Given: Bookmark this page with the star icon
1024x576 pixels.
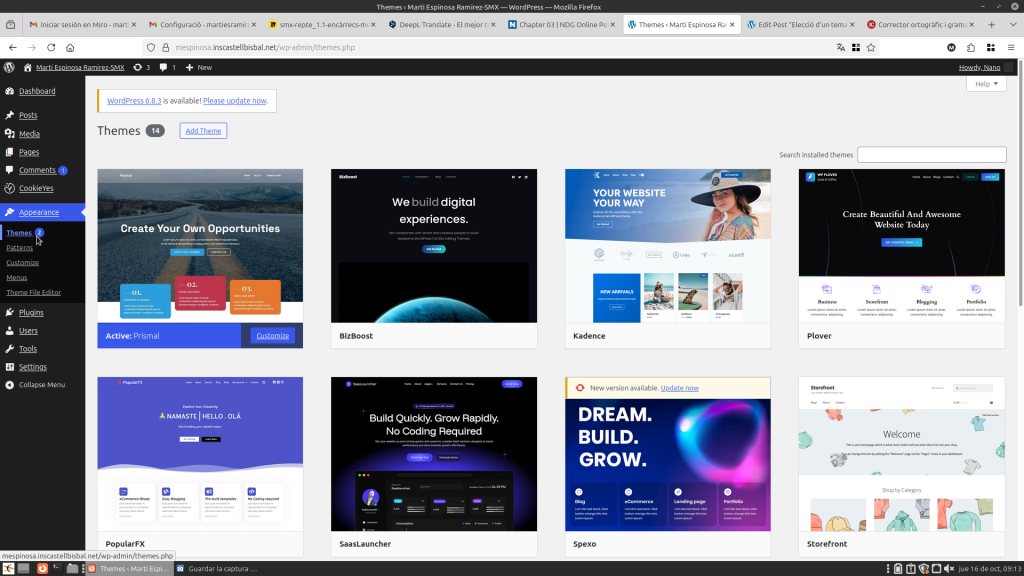Looking at the screenshot, I should pyautogui.click(x=871, y=47).
